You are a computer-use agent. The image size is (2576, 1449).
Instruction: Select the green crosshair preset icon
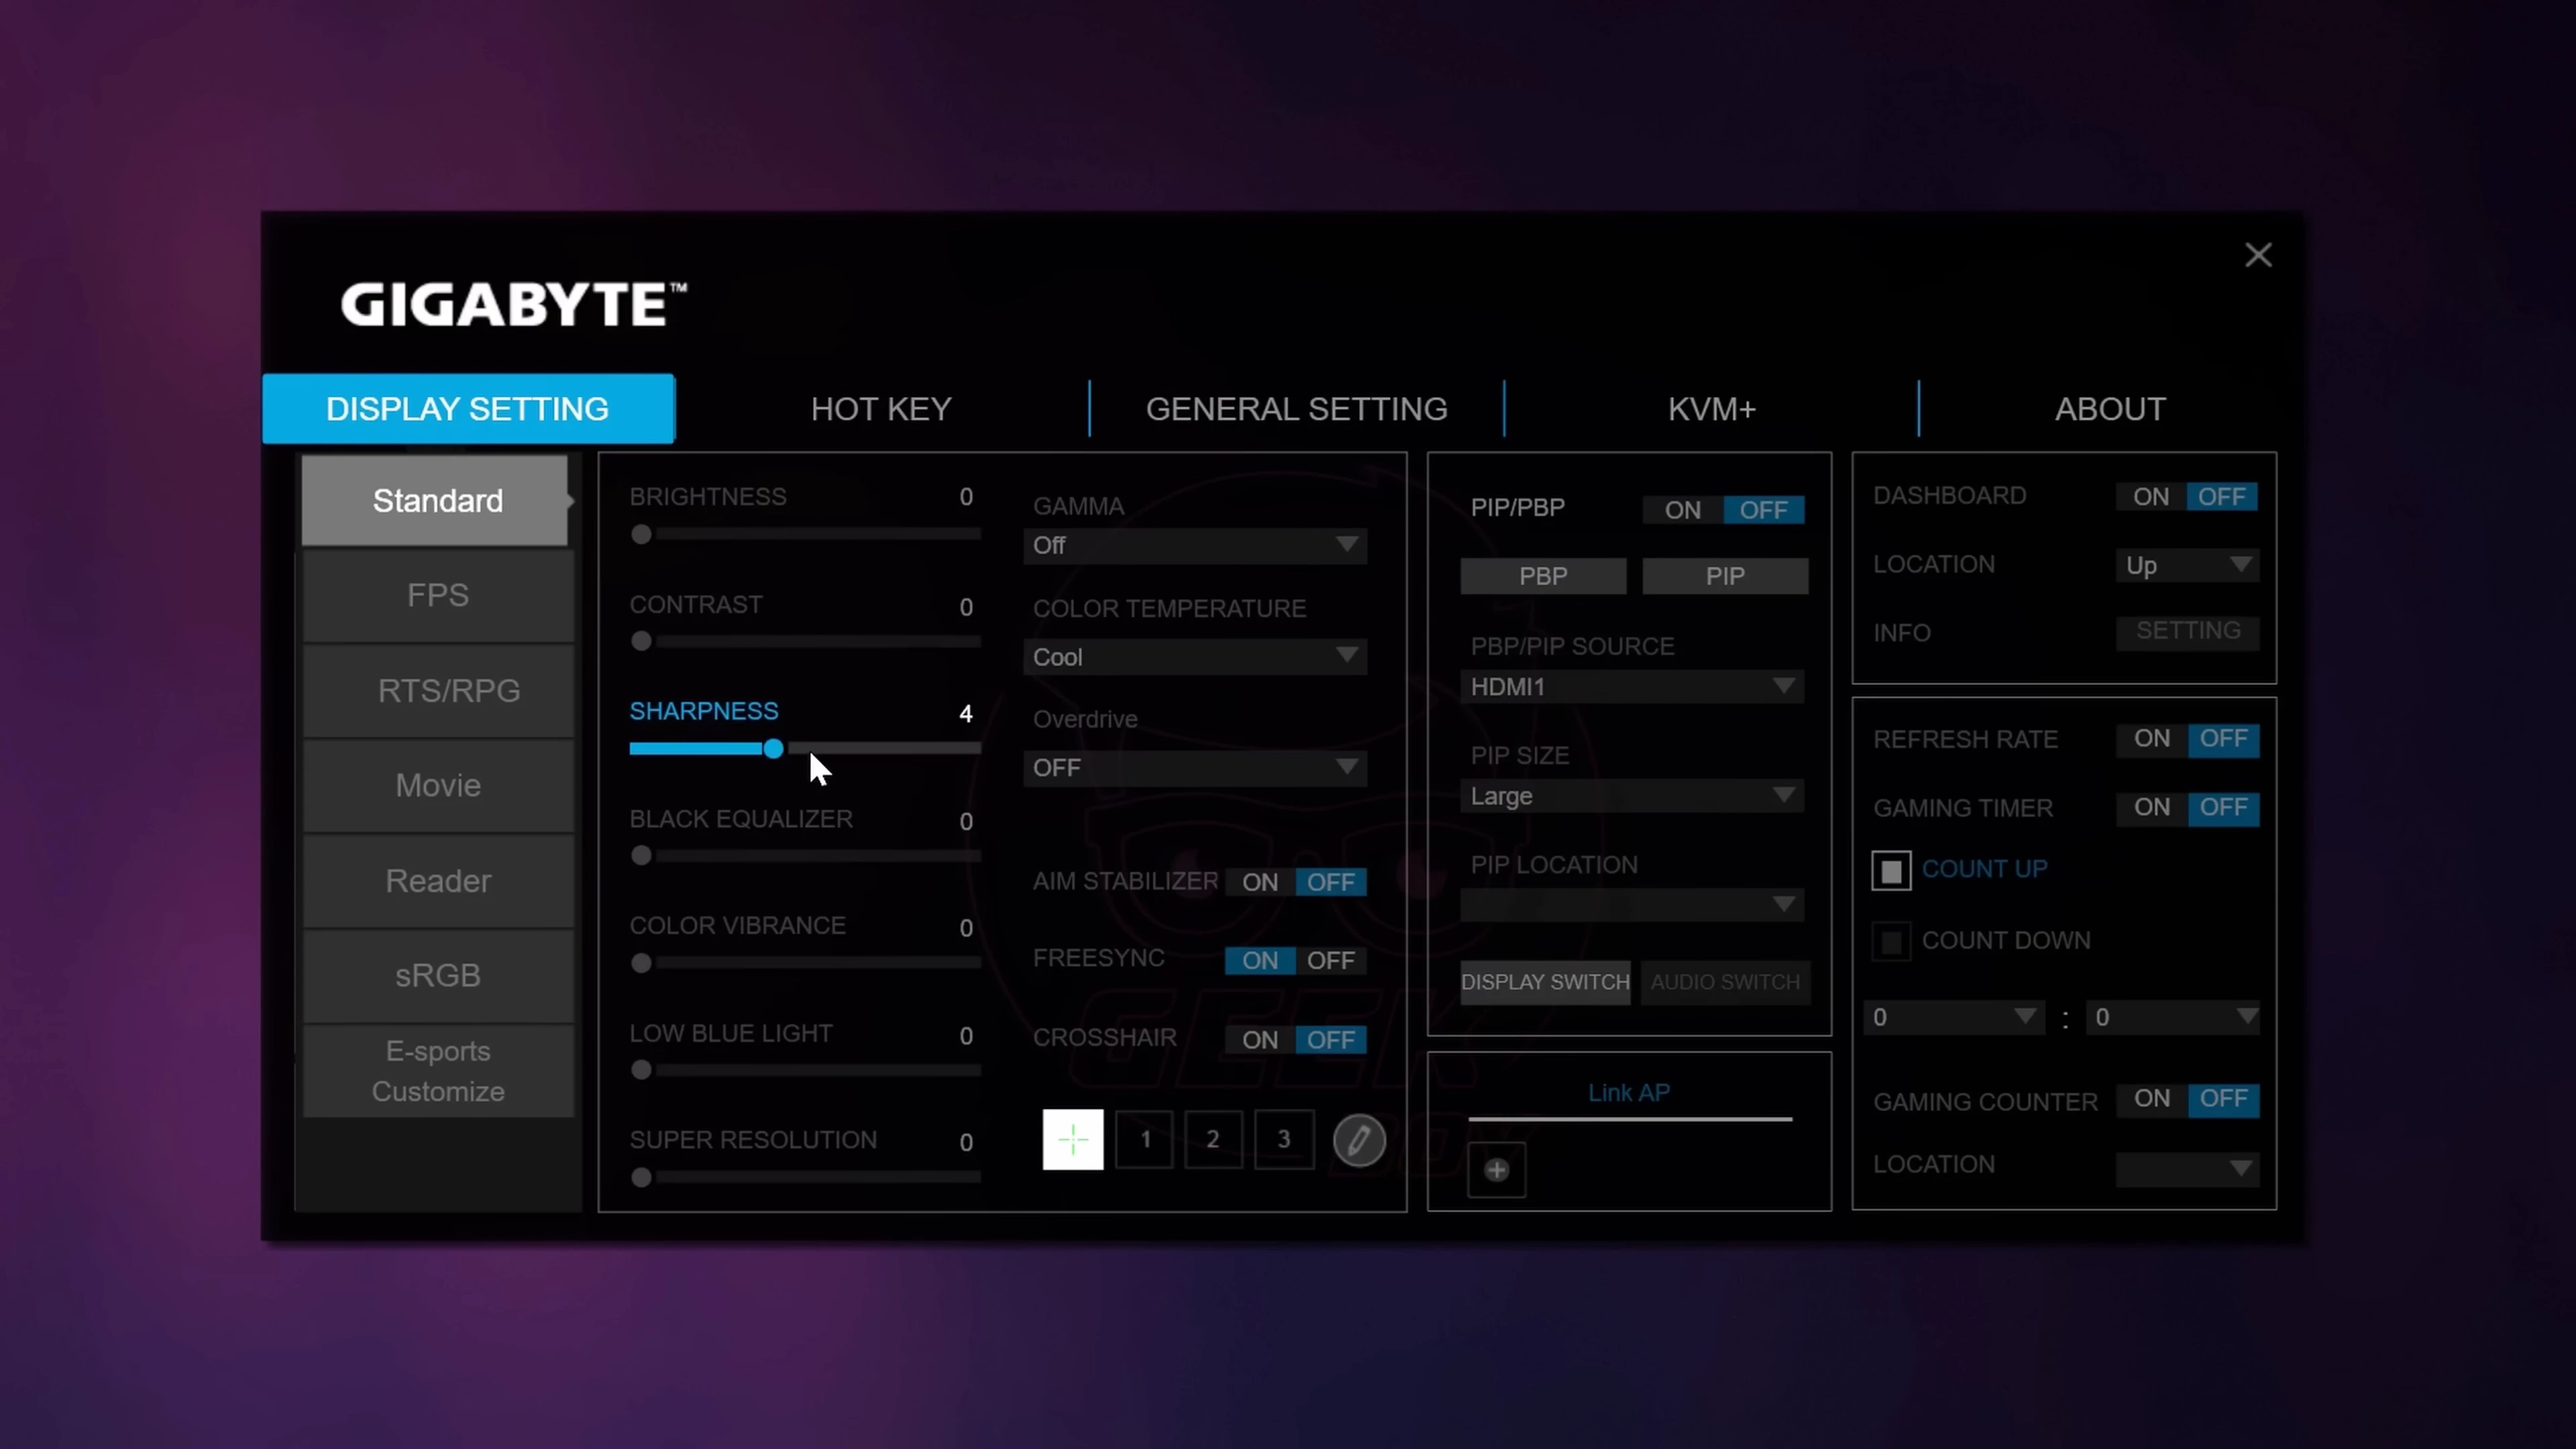click(x=1072, y=1139)
